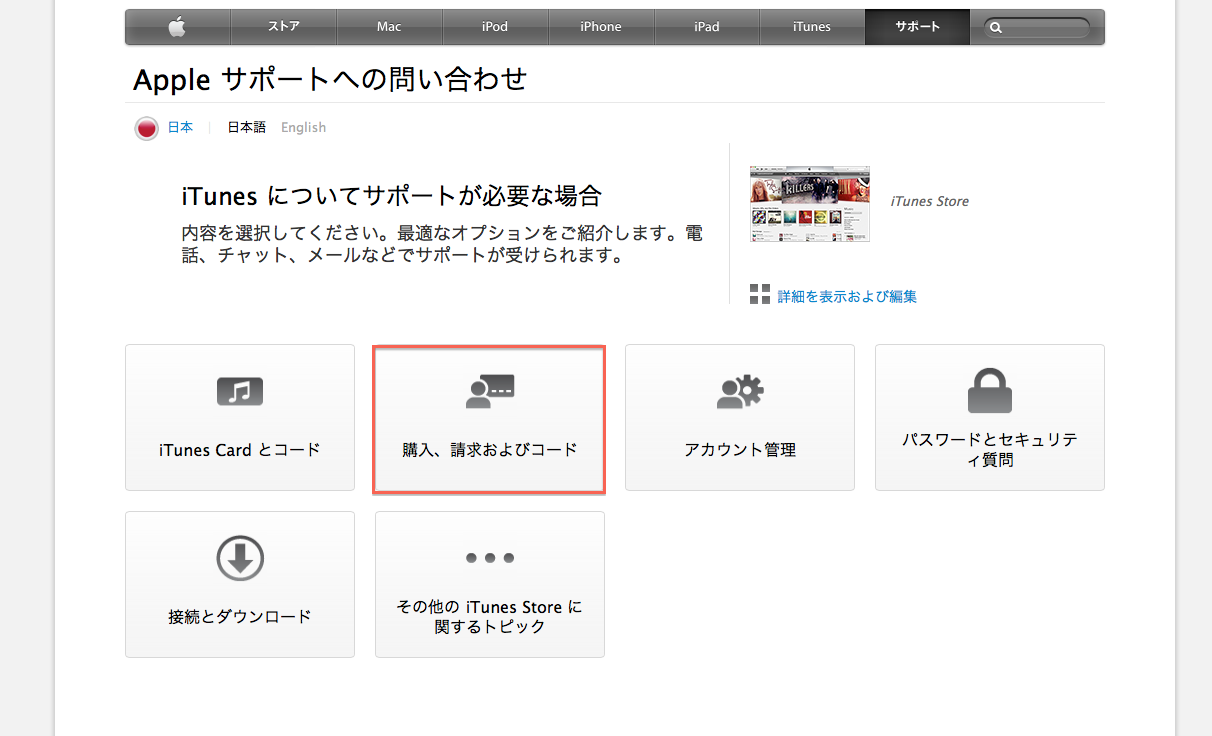This screenshot has height=736, width=1212.
Task: Switch language to English
Action: (x=303, y=127)
